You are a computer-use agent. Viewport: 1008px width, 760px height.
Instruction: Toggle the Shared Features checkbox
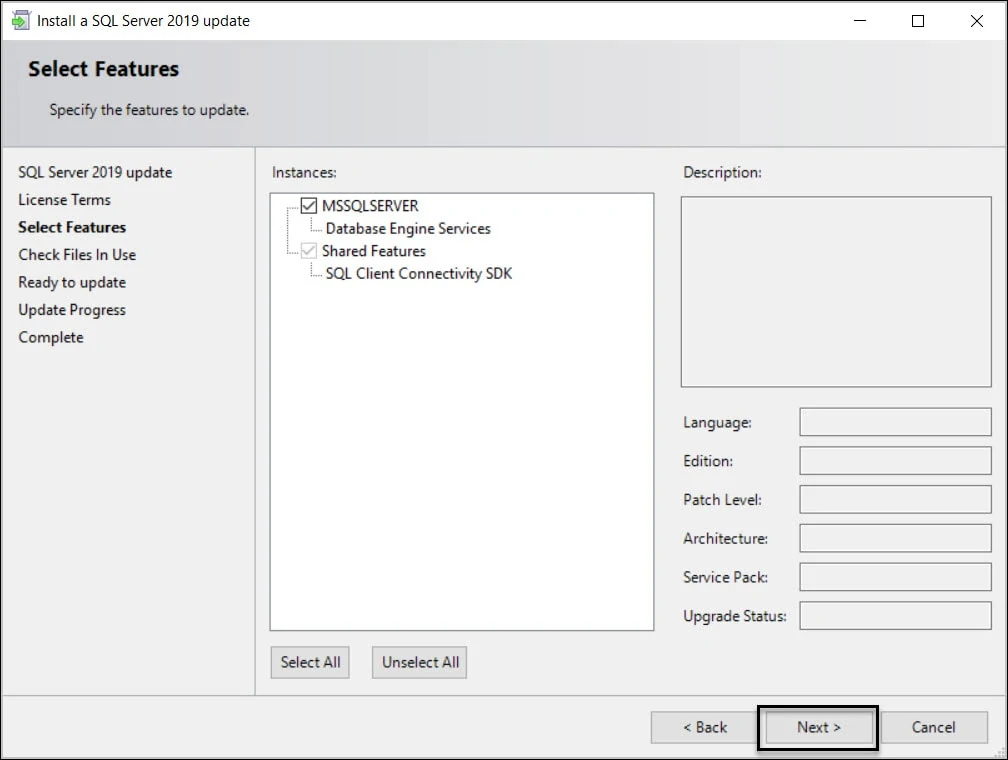[x=309, y=251]
